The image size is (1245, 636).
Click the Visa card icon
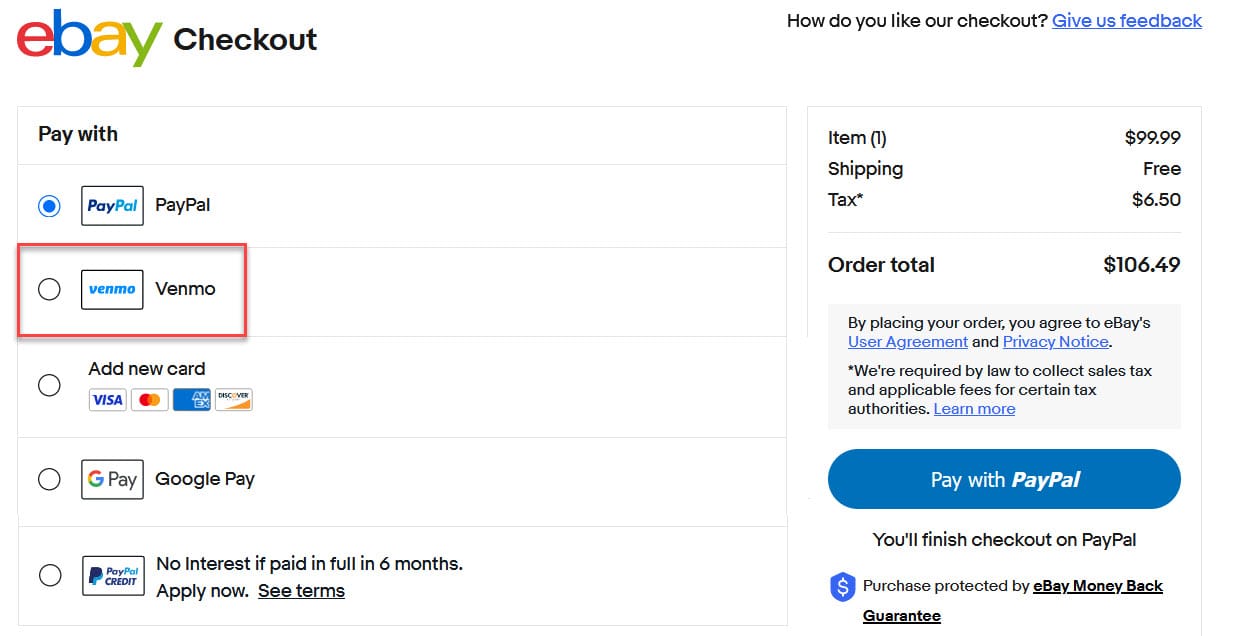[x=107, y=400]
